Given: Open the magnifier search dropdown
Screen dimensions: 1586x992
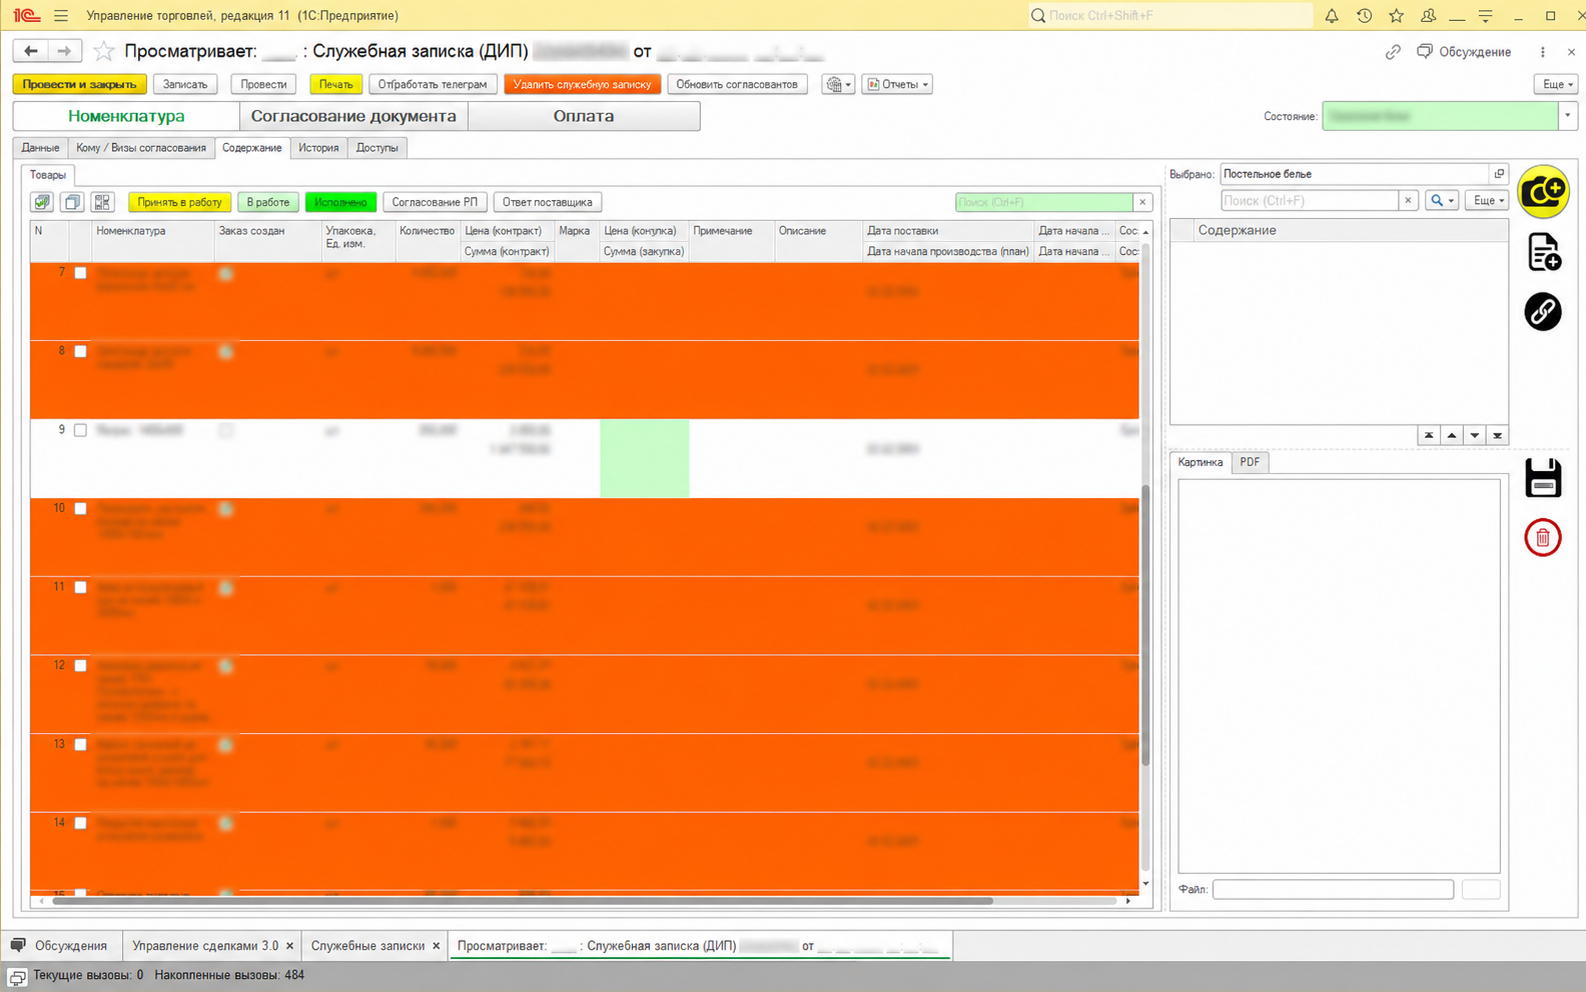Looking at the screenshot, I should tap(1441, 201).
